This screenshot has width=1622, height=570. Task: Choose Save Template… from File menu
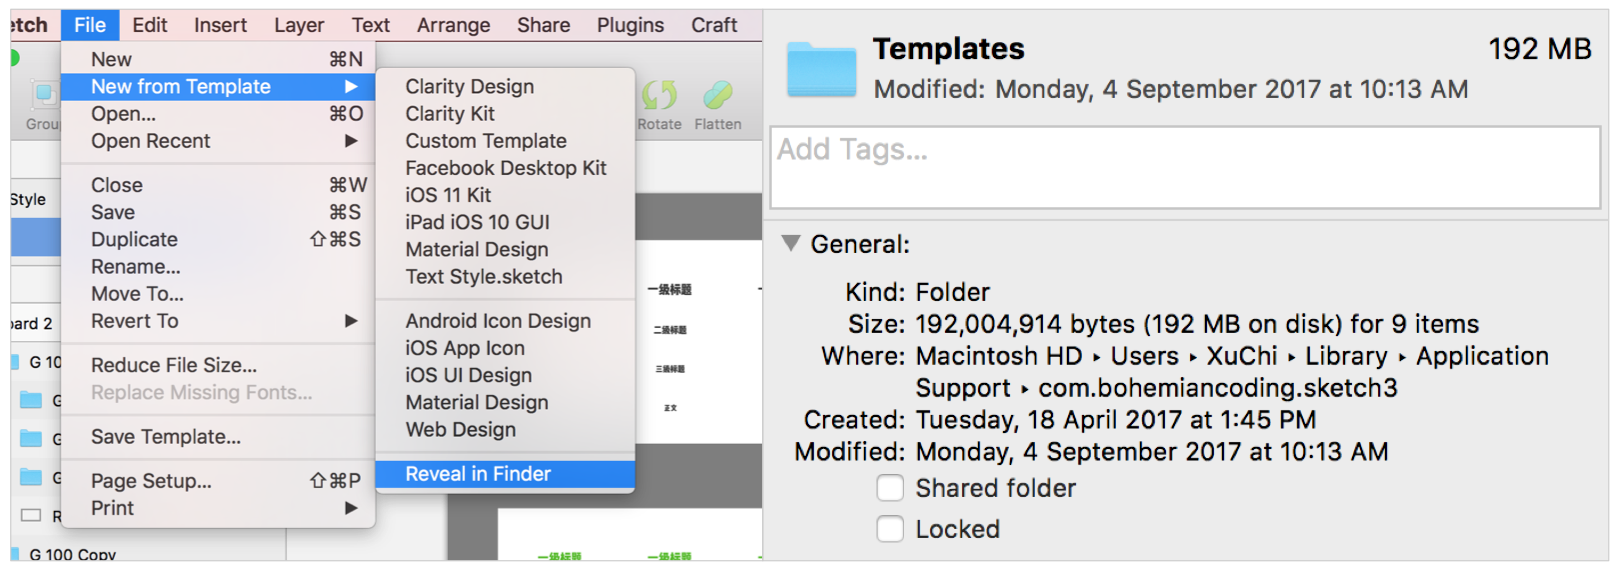coord(166,437)
